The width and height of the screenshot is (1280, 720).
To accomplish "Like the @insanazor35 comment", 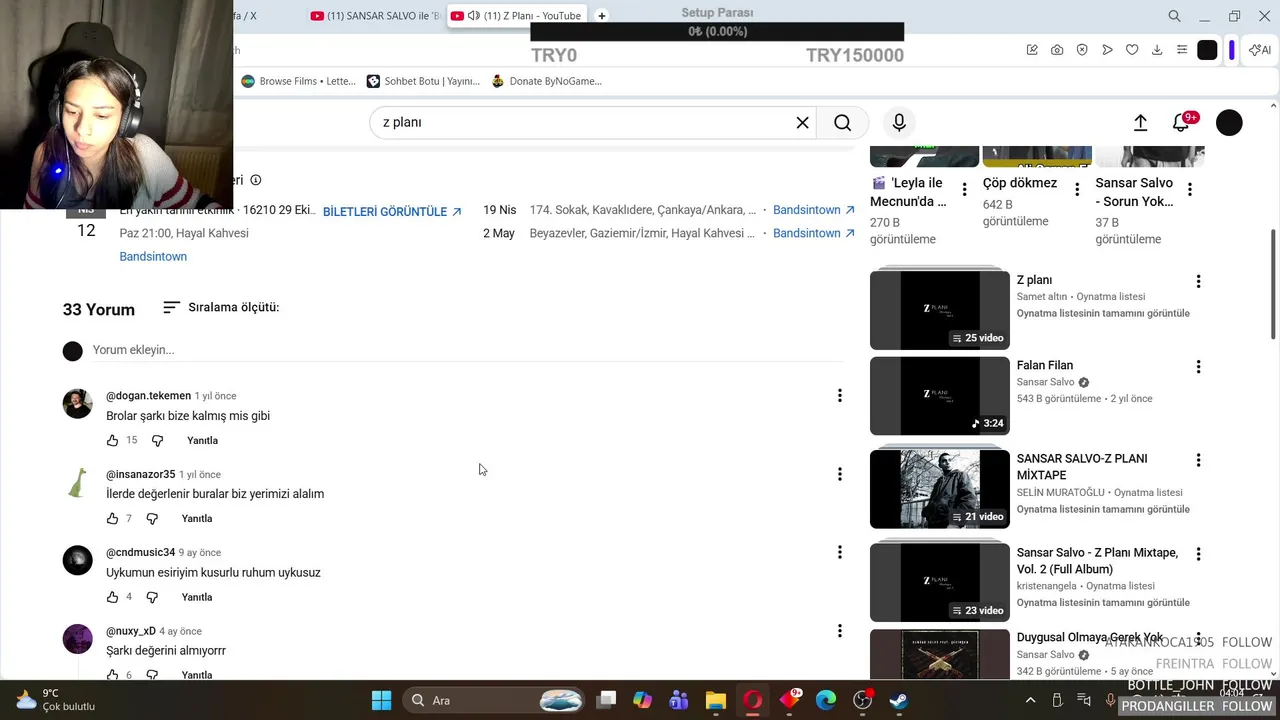I will coord(112,518).
